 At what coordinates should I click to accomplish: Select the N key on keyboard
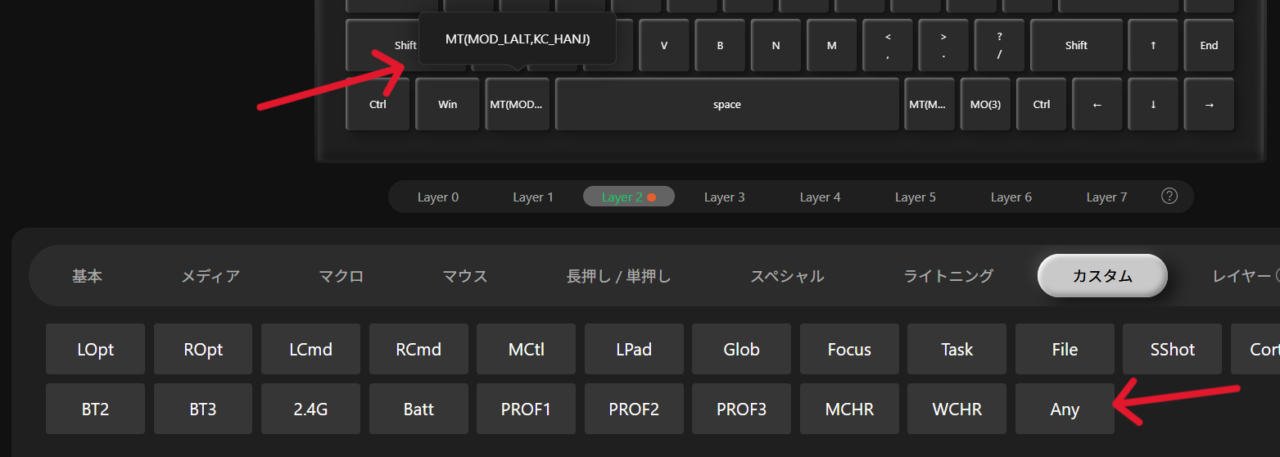click(x=776, y=45)
